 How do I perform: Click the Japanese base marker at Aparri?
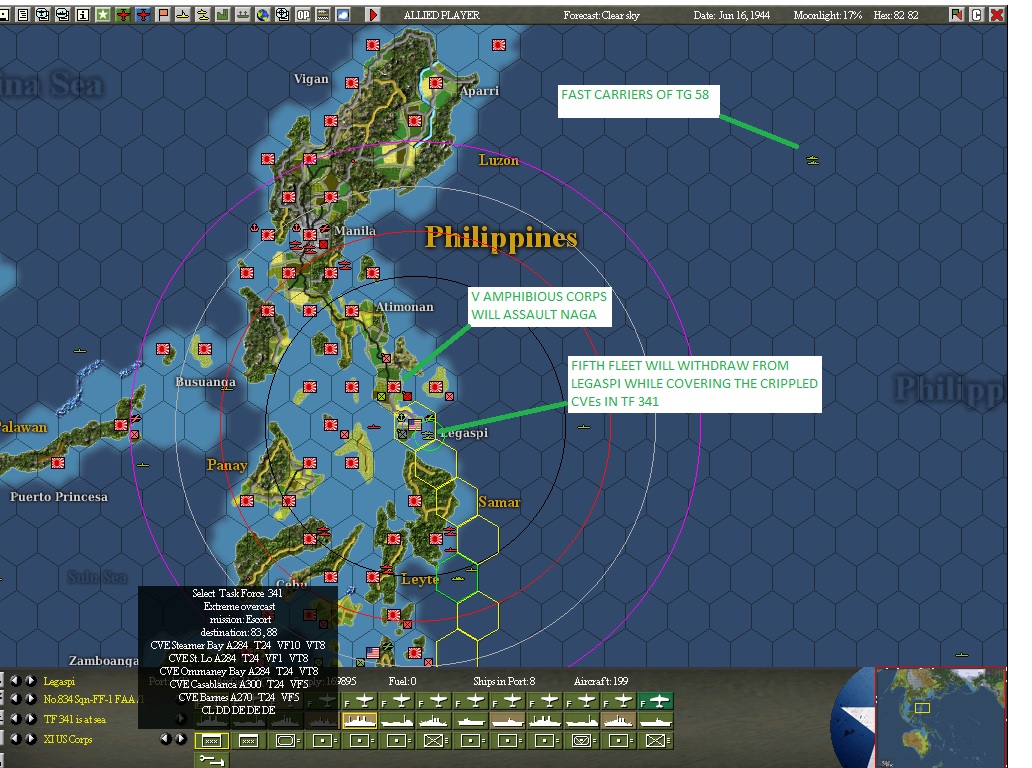[x=436, y=82]
